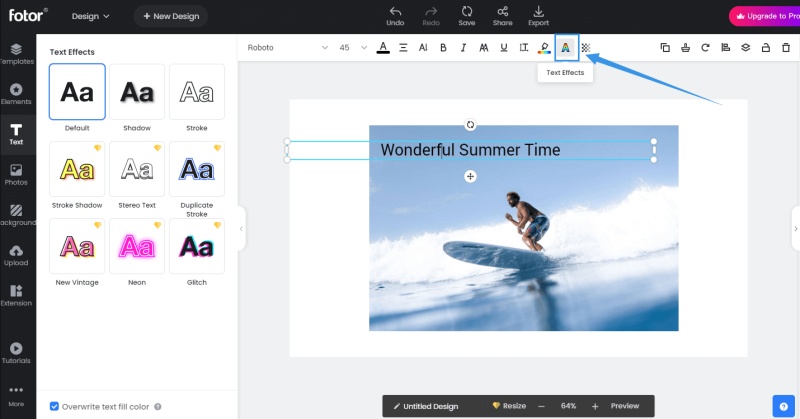Open the layers icon in toolbar

pyautogui.click(x=745, y=47)
